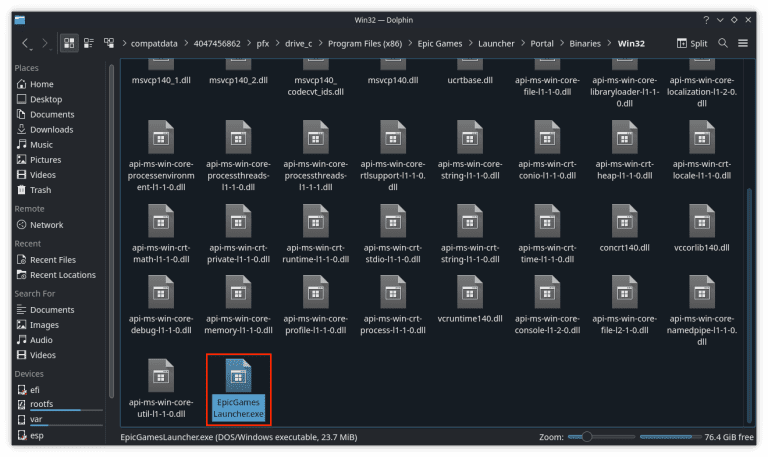Expand chevron before Portal breadcrumb
Image resolution: width=768 pixels, height=457 pixels.
[523, 44]
